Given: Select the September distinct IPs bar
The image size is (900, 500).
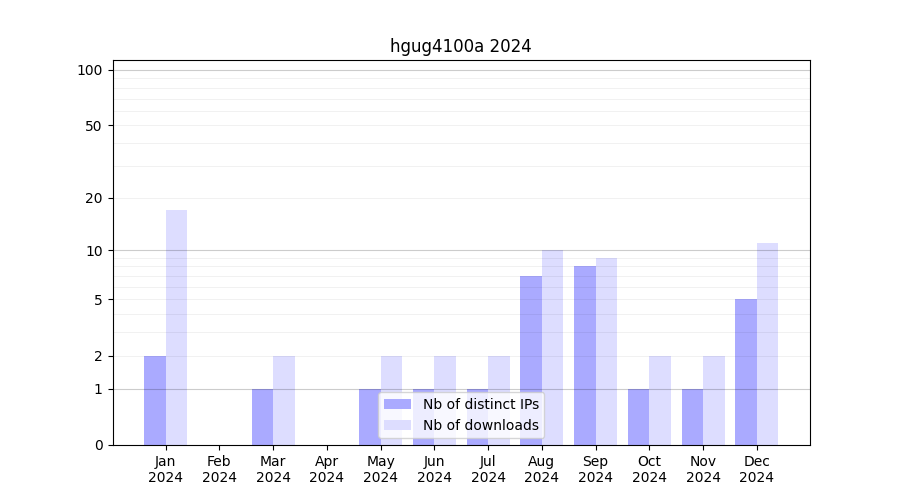Looking at the screenshot, I should pyautogui.click(x=585, y=355).
